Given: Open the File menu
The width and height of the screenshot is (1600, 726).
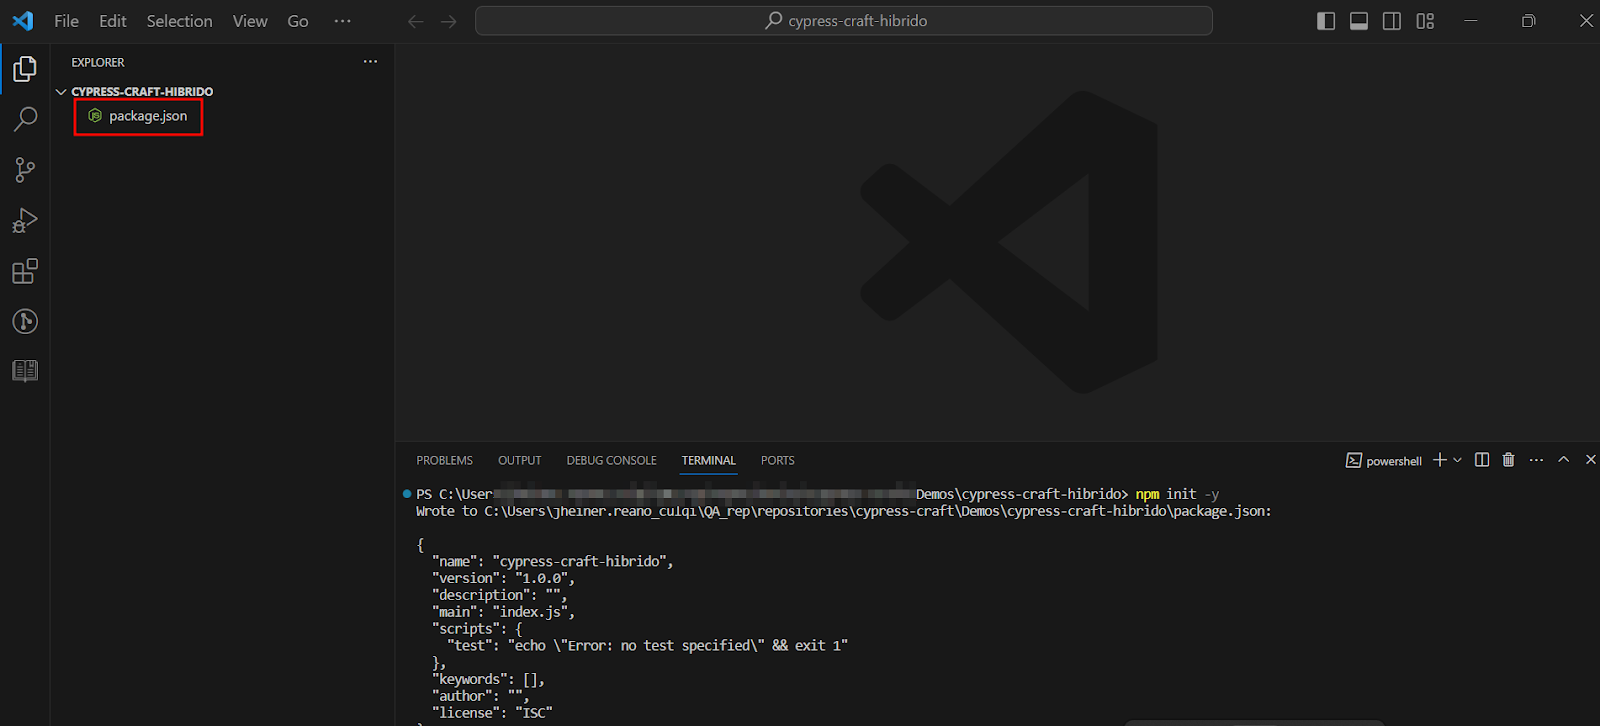Looking at the screenshot, I should (66, 21).
